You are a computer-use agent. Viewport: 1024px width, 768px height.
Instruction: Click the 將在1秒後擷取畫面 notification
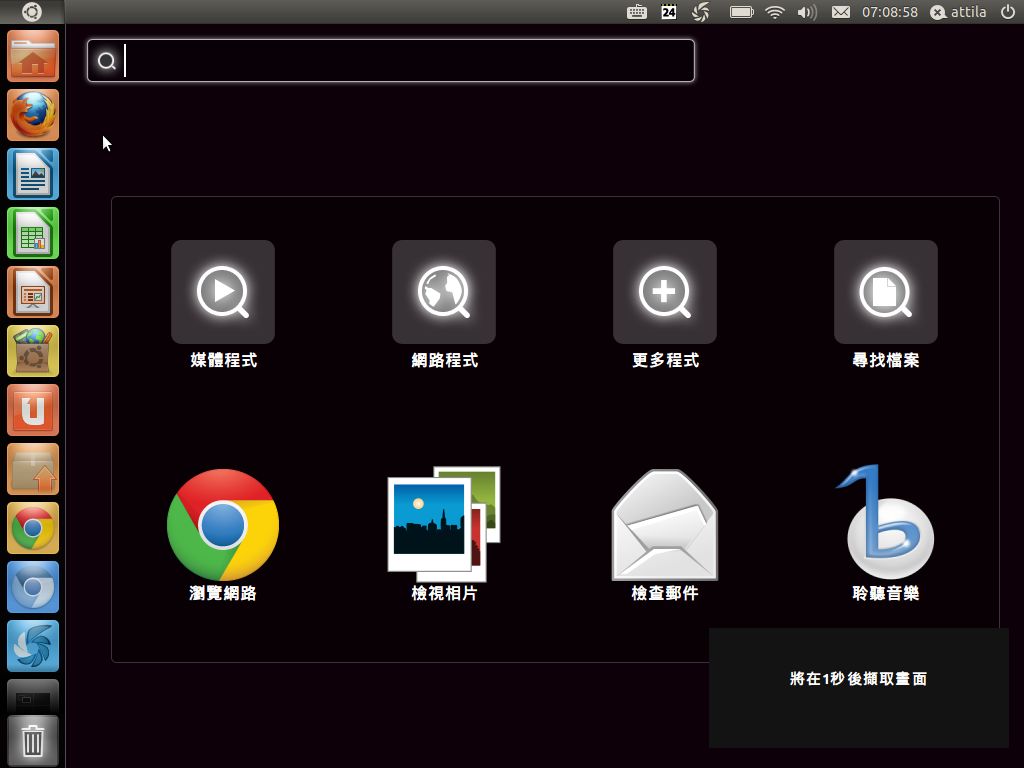[x=859, y=688]
